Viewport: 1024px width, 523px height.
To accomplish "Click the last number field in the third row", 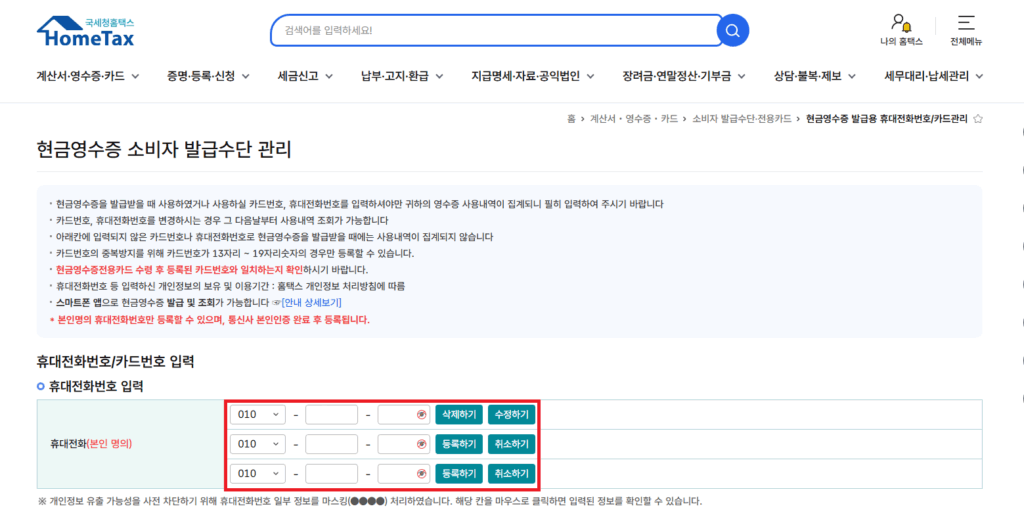I will pyautogui.click(x=404, y=473).
